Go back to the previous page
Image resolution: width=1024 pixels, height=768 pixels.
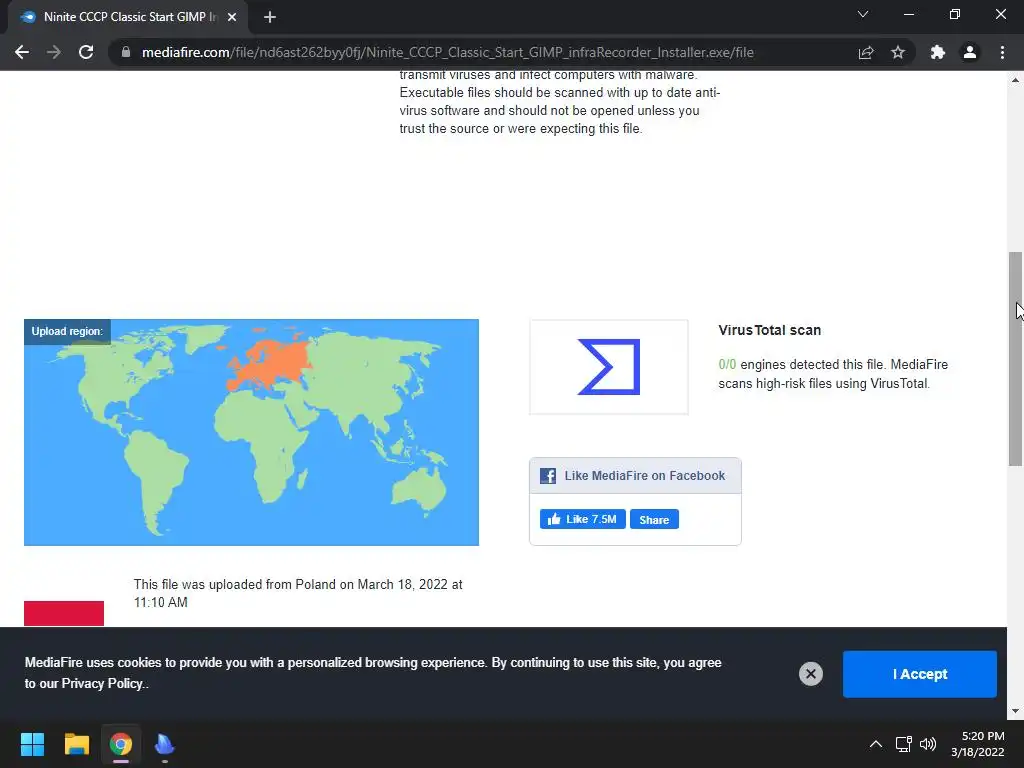coord(22,52)
